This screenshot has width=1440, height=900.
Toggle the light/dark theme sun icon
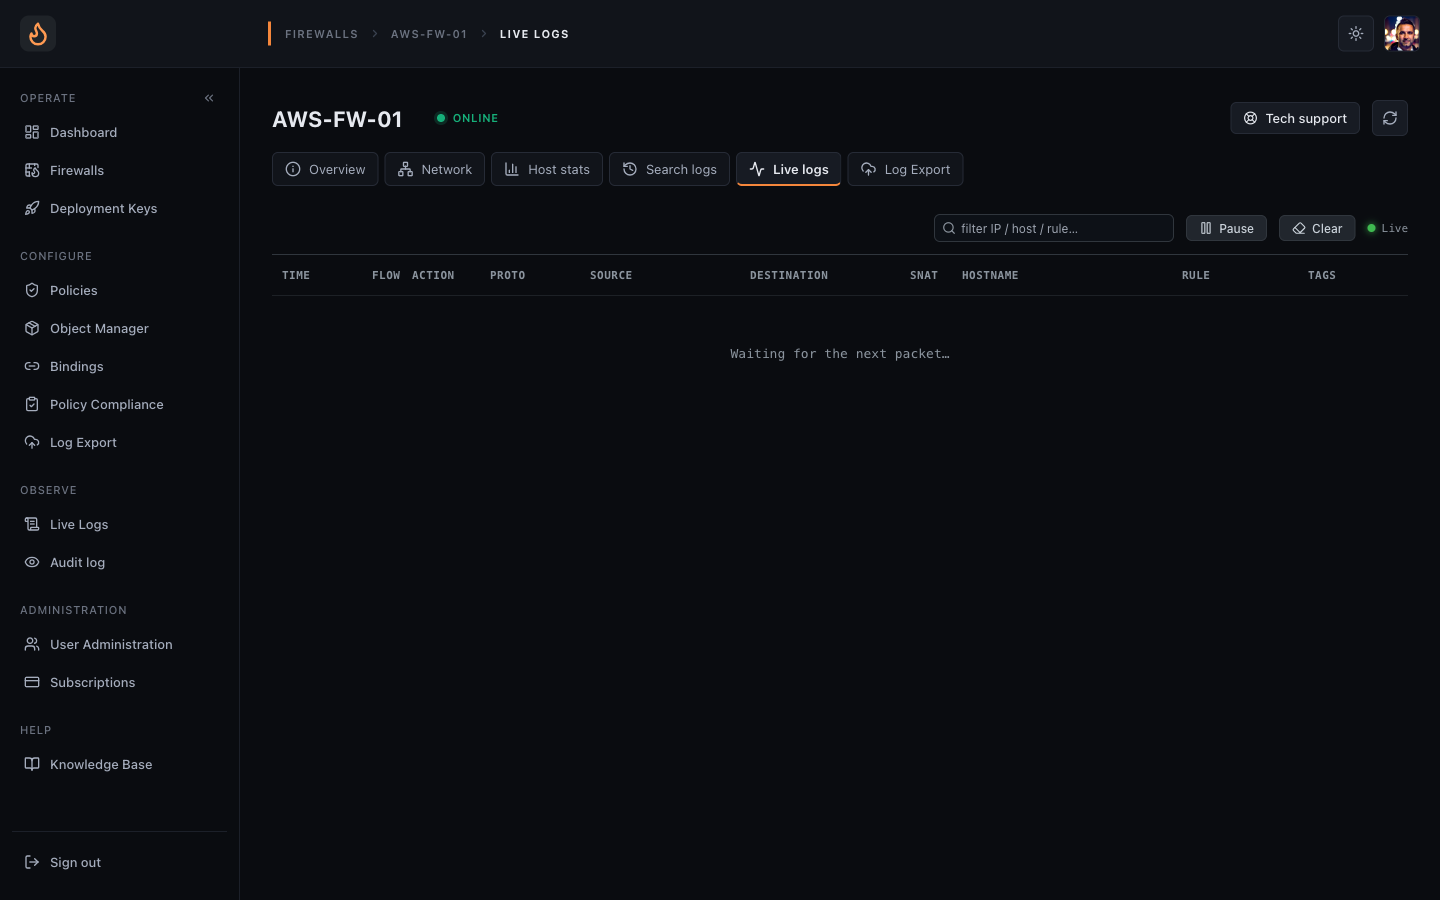[x=1356, y=34]
